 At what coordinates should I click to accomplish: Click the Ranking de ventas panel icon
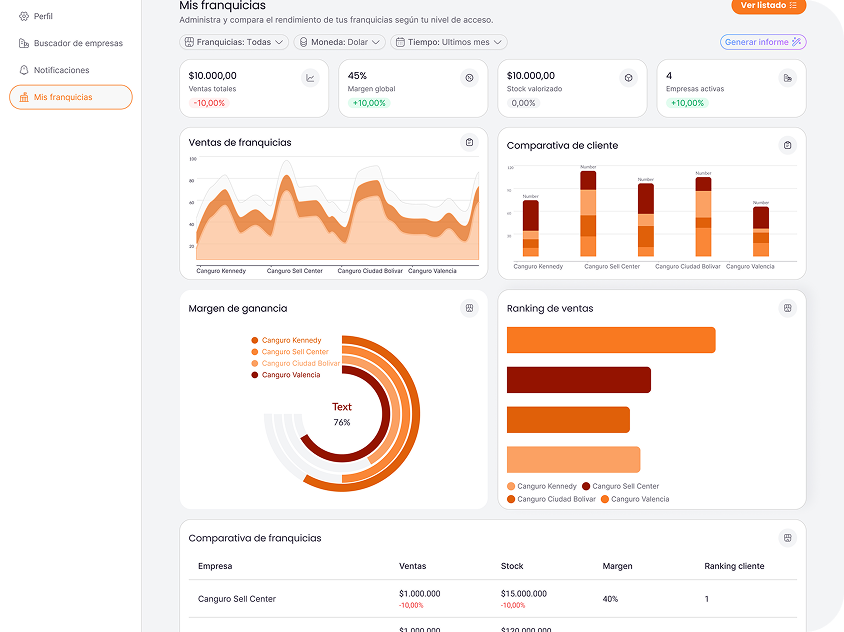[x=787, y=308]
